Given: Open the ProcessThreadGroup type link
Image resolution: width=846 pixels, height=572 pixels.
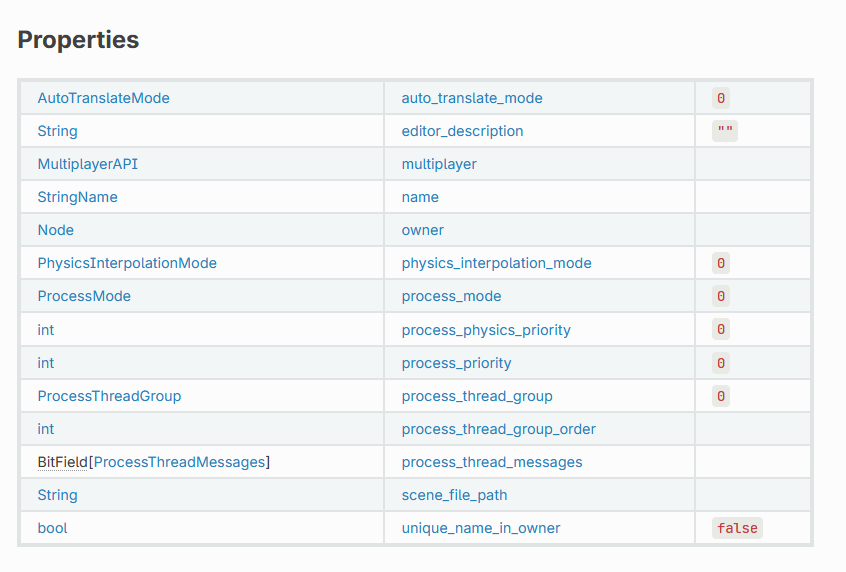Looking at the screenshot, I should tap(109, 396).
